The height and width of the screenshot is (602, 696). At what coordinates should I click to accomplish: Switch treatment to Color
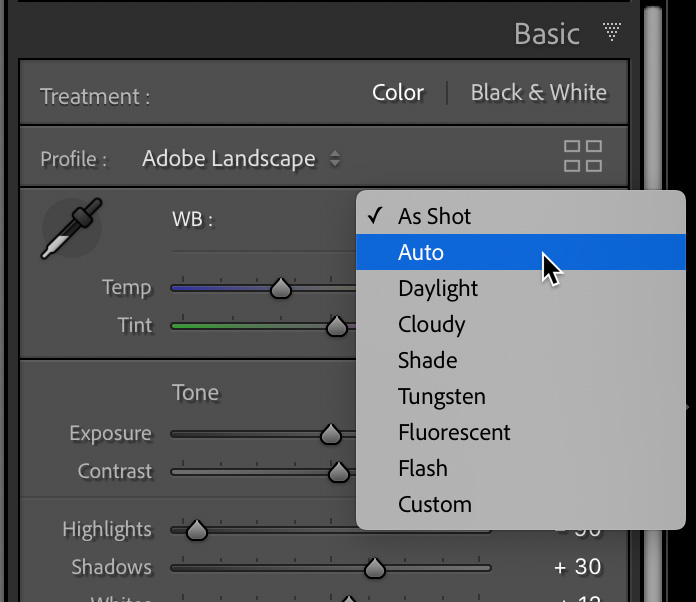click(x=398, y=93)
